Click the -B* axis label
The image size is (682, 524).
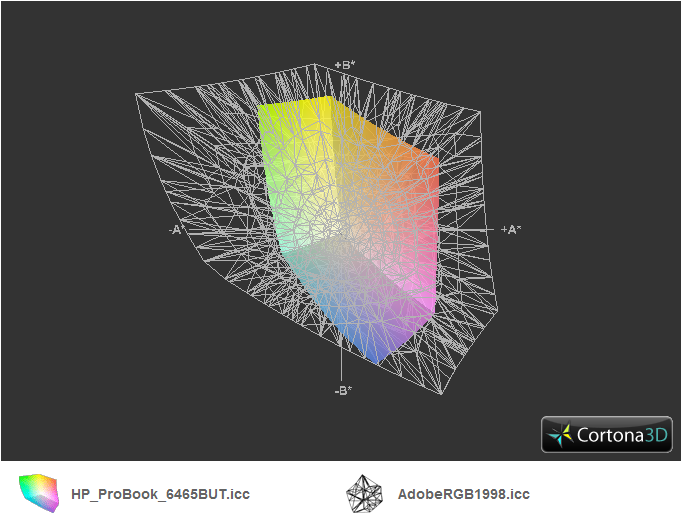click(343, 390)
